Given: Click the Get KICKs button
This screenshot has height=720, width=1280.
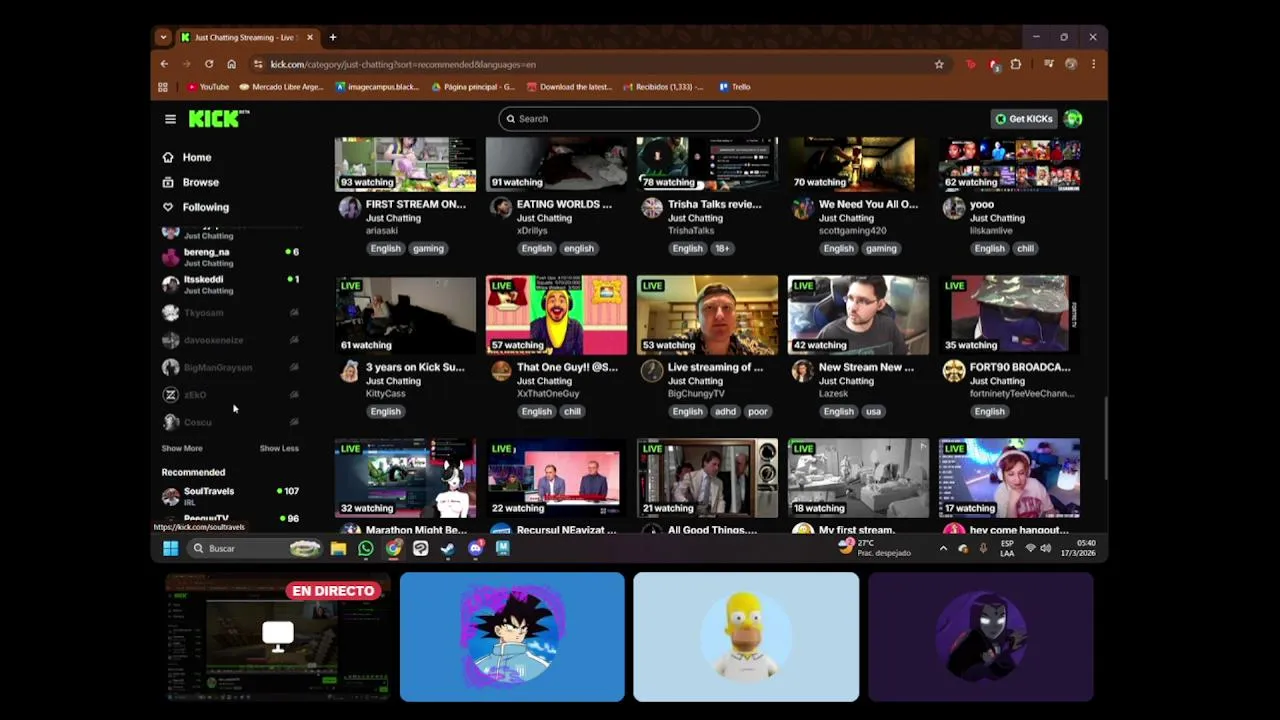Looking at the screenshot, I should click(x=1024, y=119).
